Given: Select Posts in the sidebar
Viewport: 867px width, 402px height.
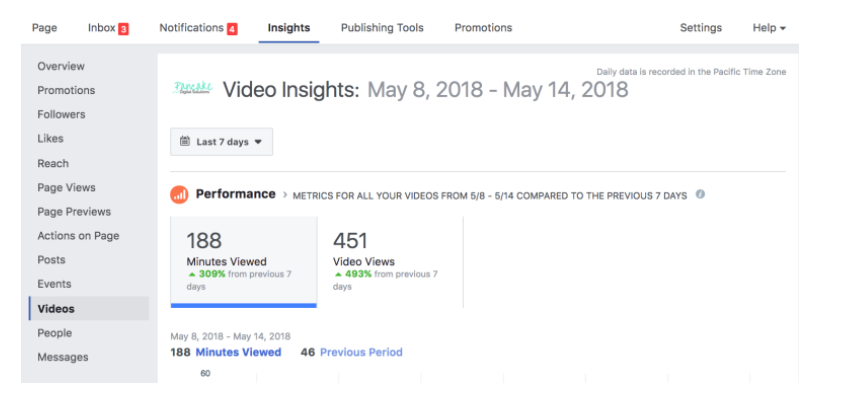Looking at the screenshot, I should pos(51,260).
